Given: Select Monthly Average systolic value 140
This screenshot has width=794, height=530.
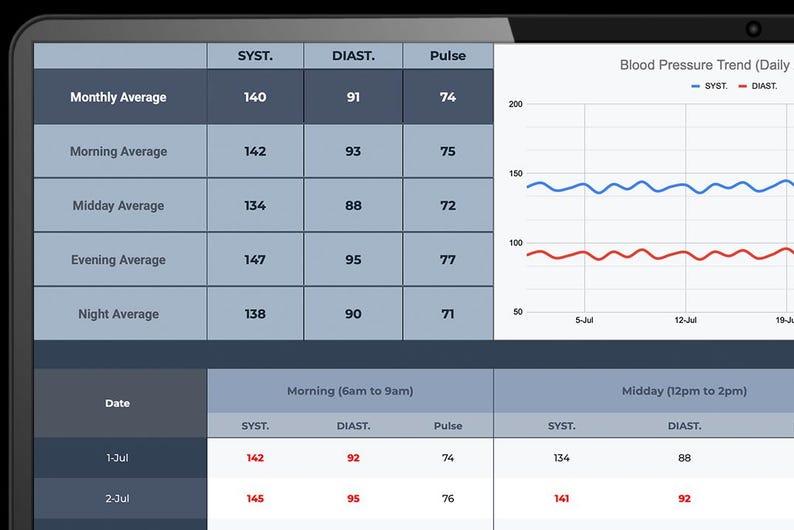Looking at the screenshot, I should click(255, 97).
